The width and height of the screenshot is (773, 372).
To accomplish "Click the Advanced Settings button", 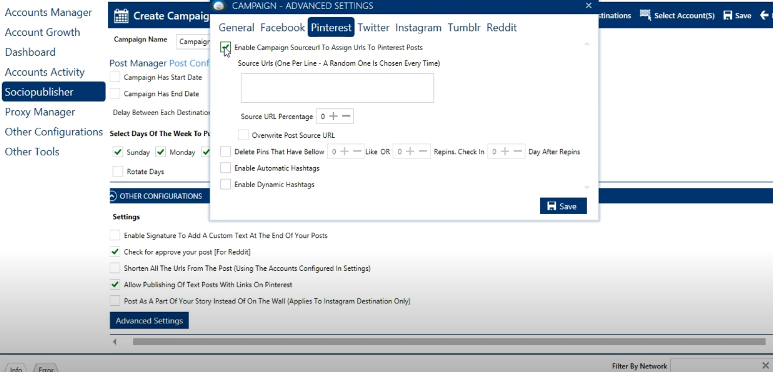I will [x=149, y=321].
